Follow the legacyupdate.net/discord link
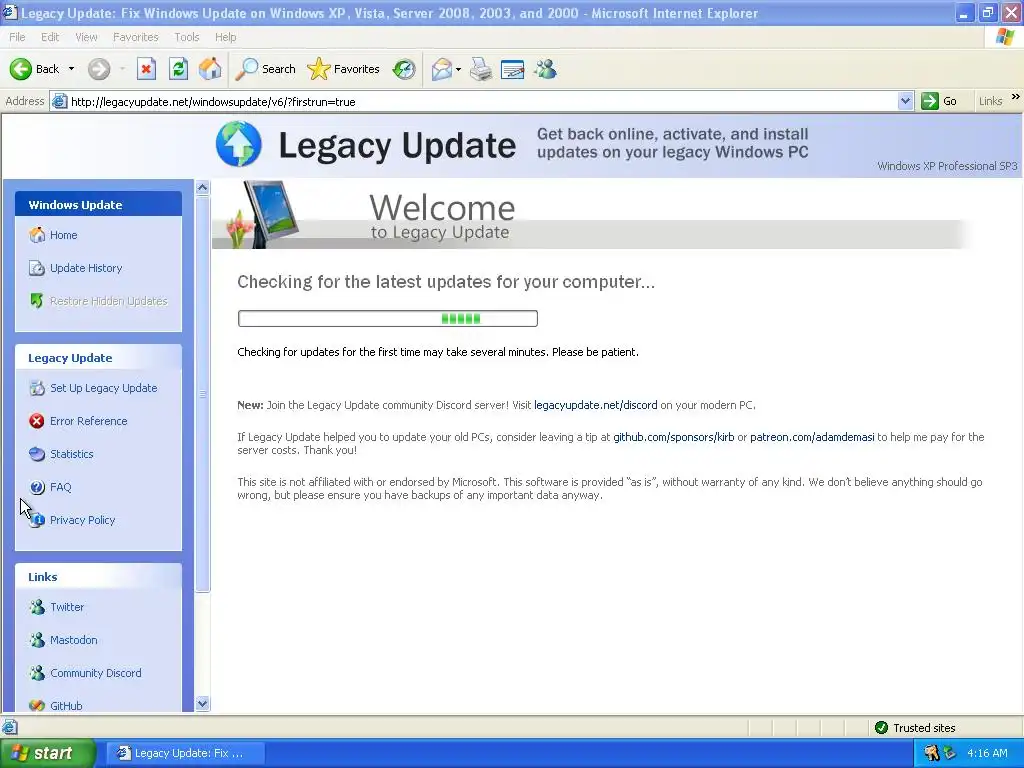Viewport: 1024px width, 768px height. (596, 405)
